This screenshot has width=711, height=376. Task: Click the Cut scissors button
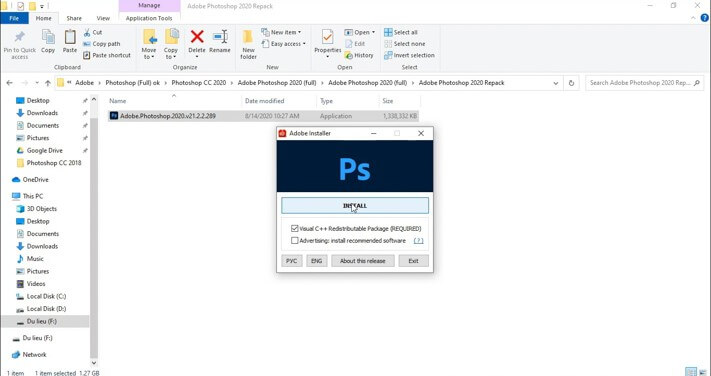pos(93,32)
